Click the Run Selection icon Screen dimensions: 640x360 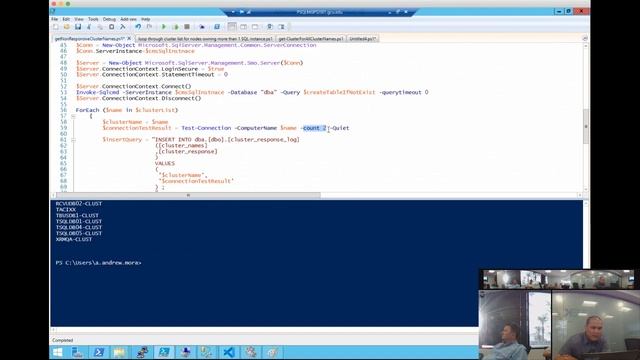click(176, 27)
